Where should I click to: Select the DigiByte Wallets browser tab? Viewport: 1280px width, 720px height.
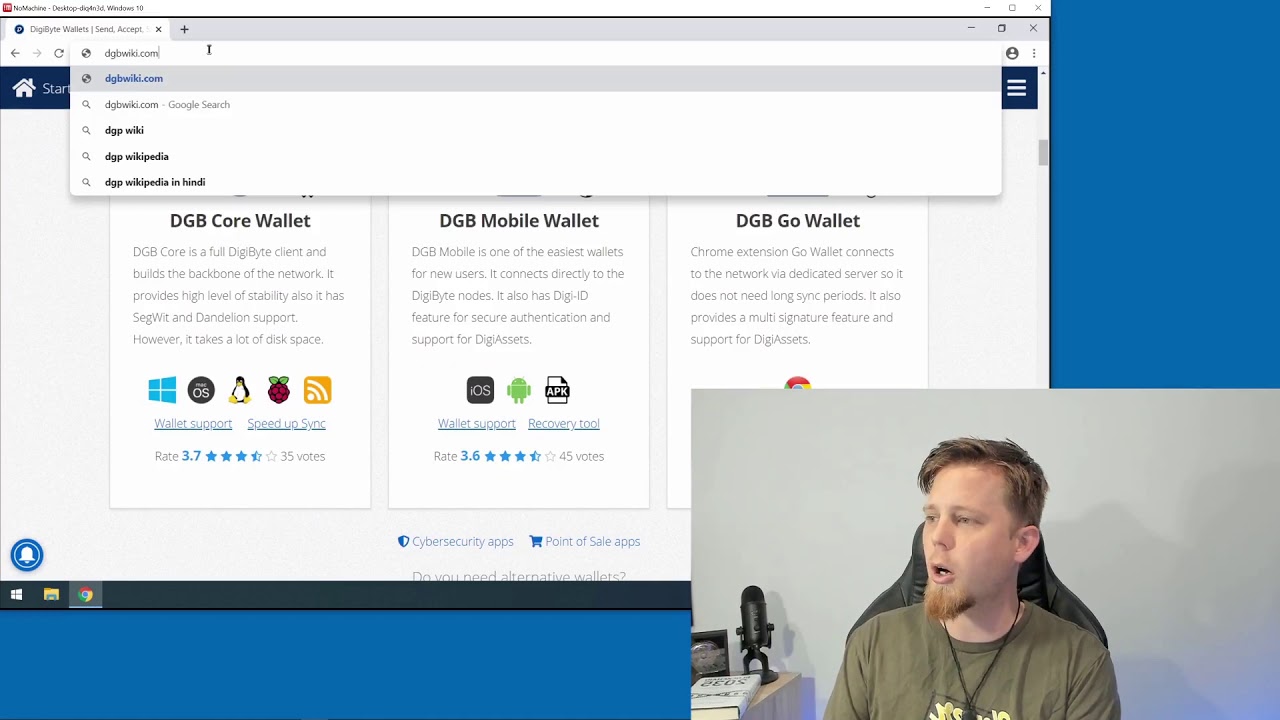coord(88,29)
